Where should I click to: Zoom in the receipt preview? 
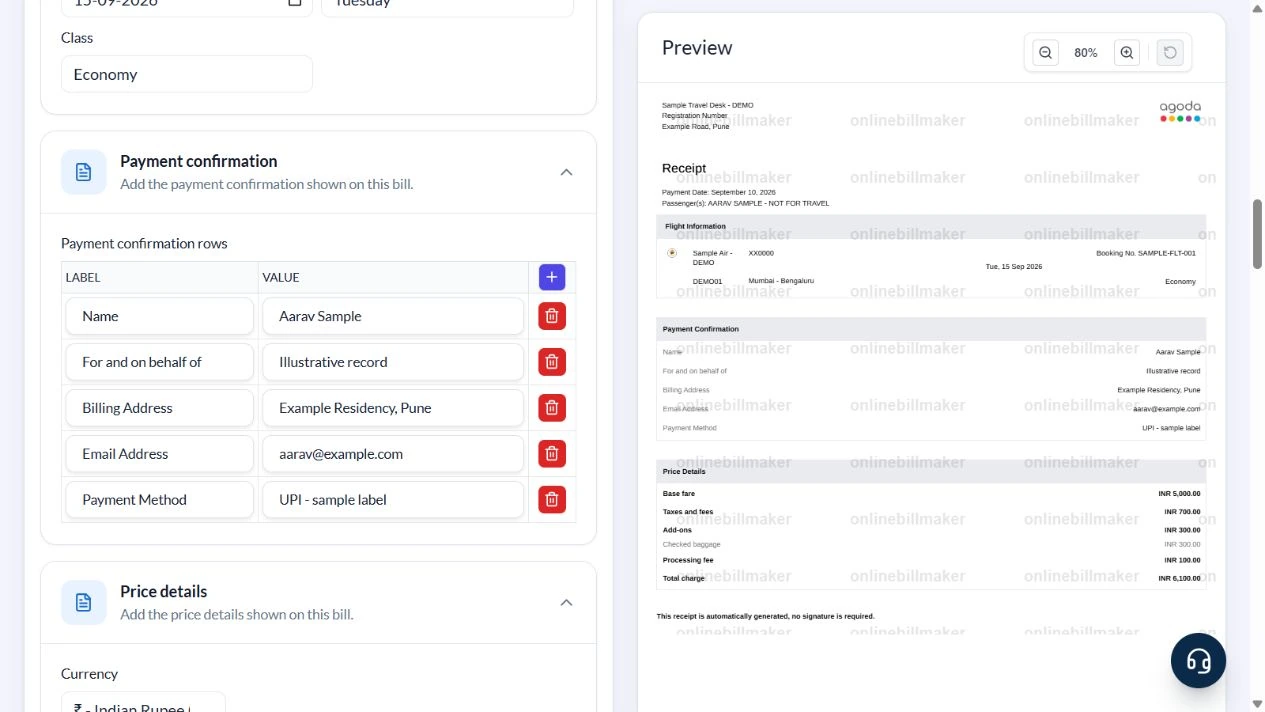[x=1127, y=53]
